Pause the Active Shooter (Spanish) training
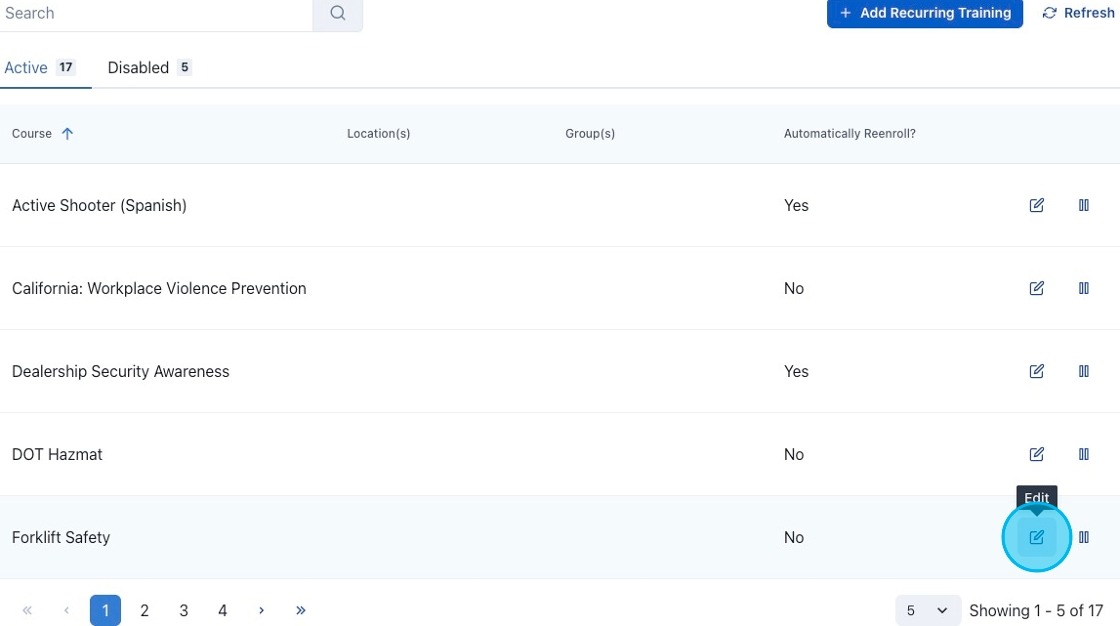The width and height of the screenshot is (1120, 626). coord(1083,205)
